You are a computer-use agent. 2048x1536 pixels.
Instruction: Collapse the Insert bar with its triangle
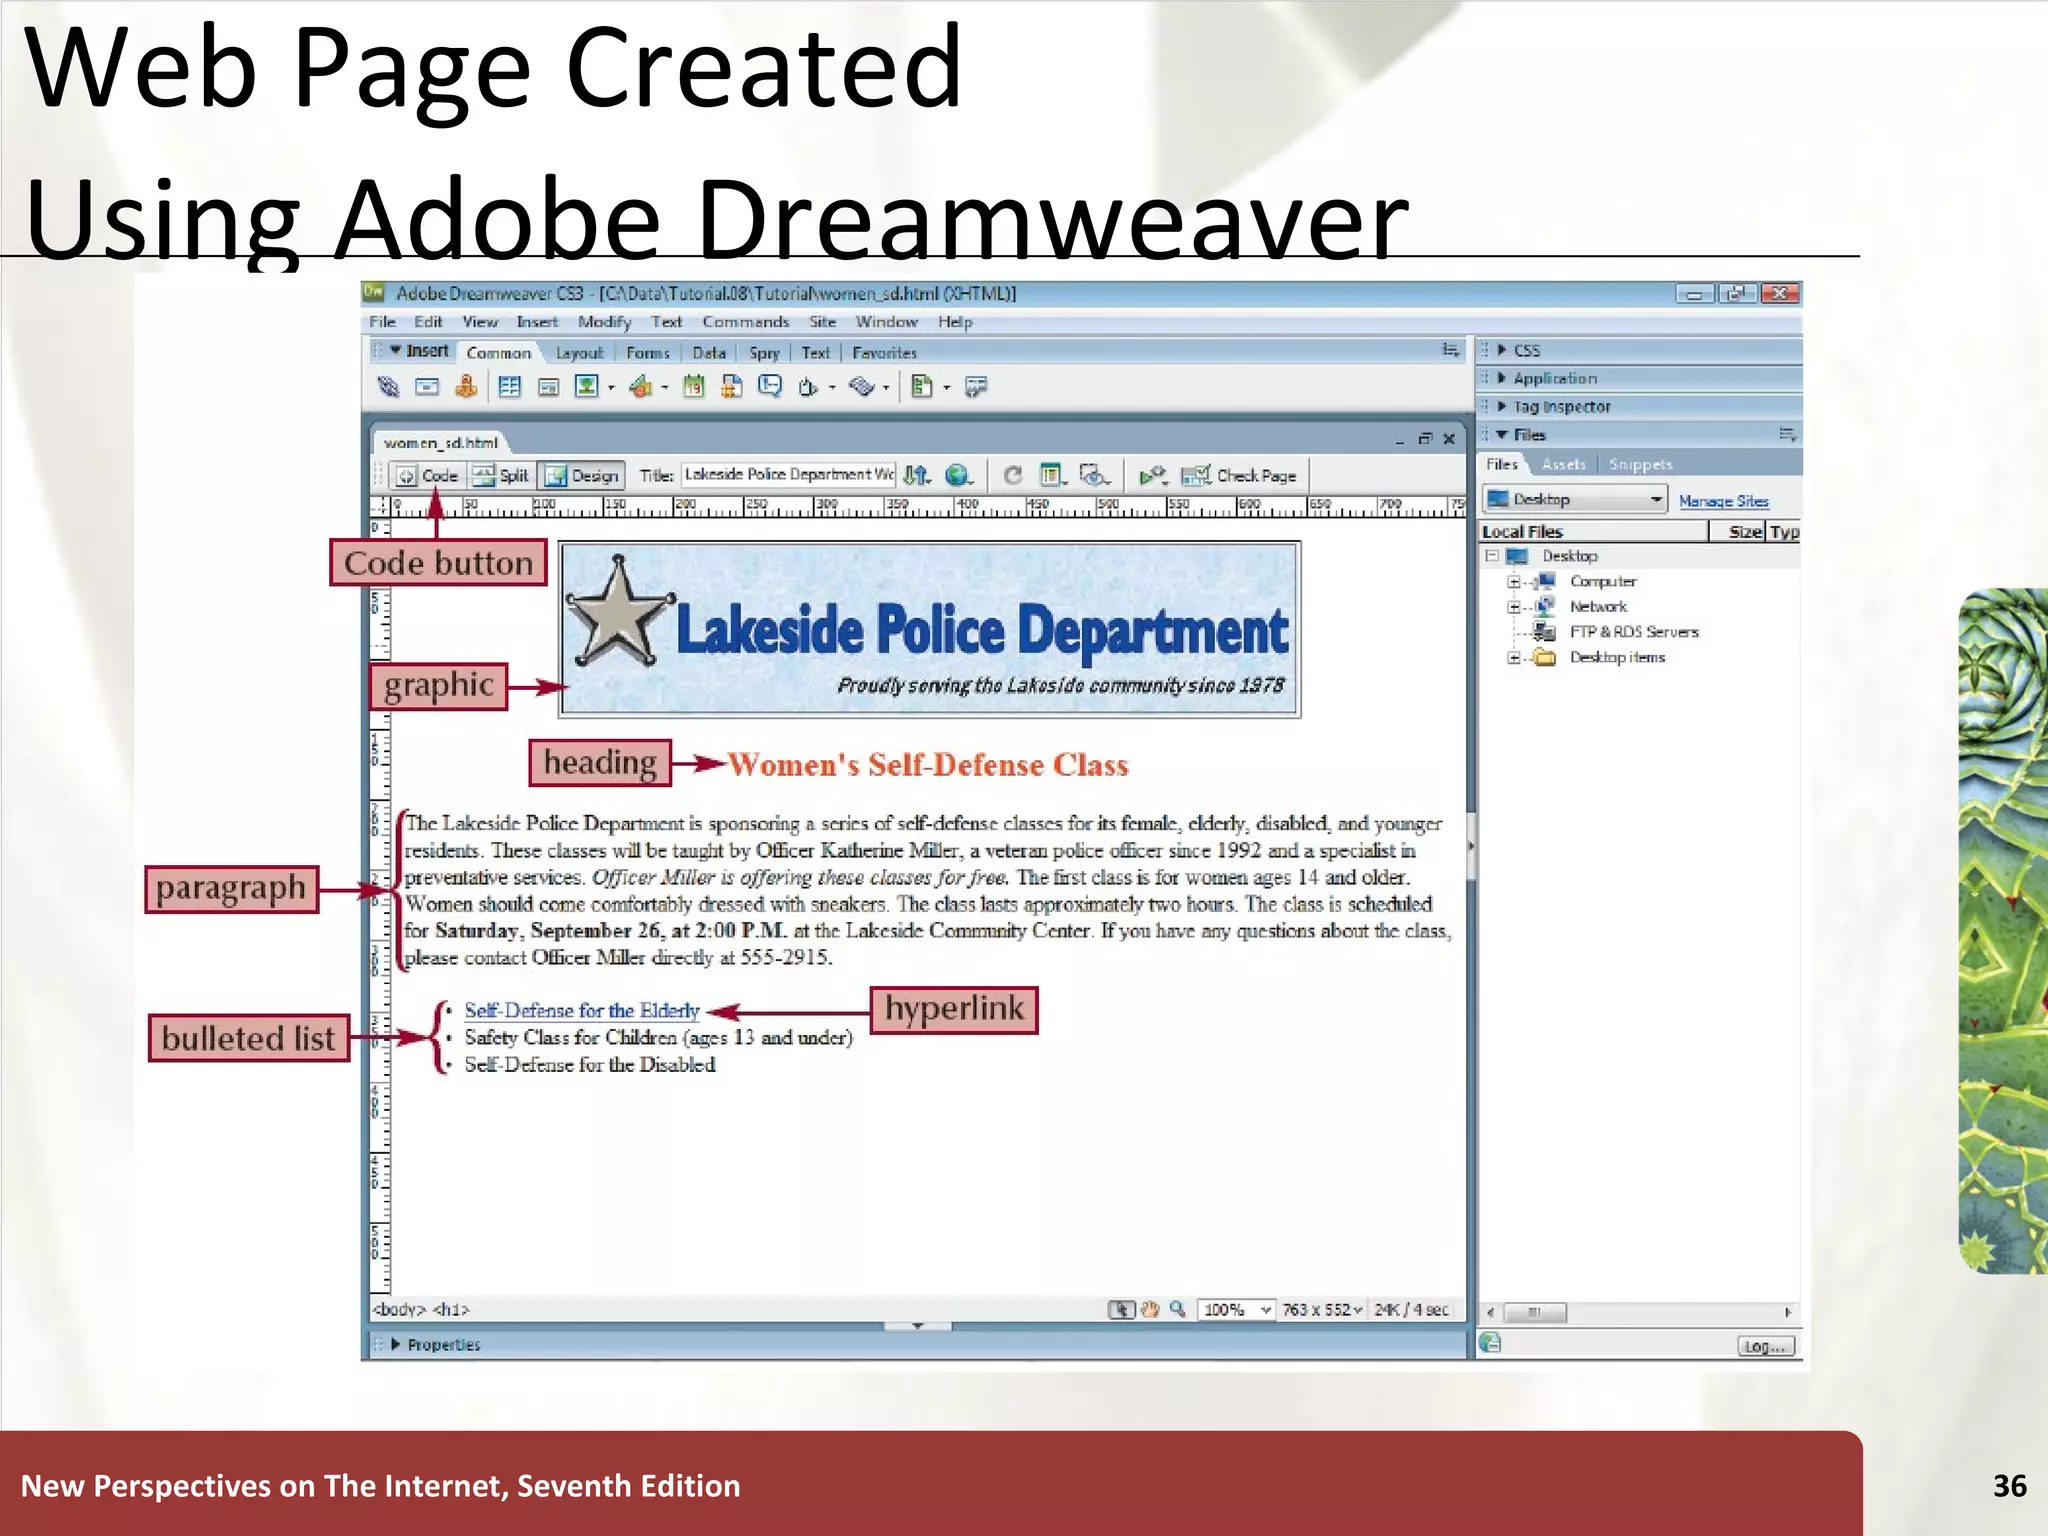395,350
